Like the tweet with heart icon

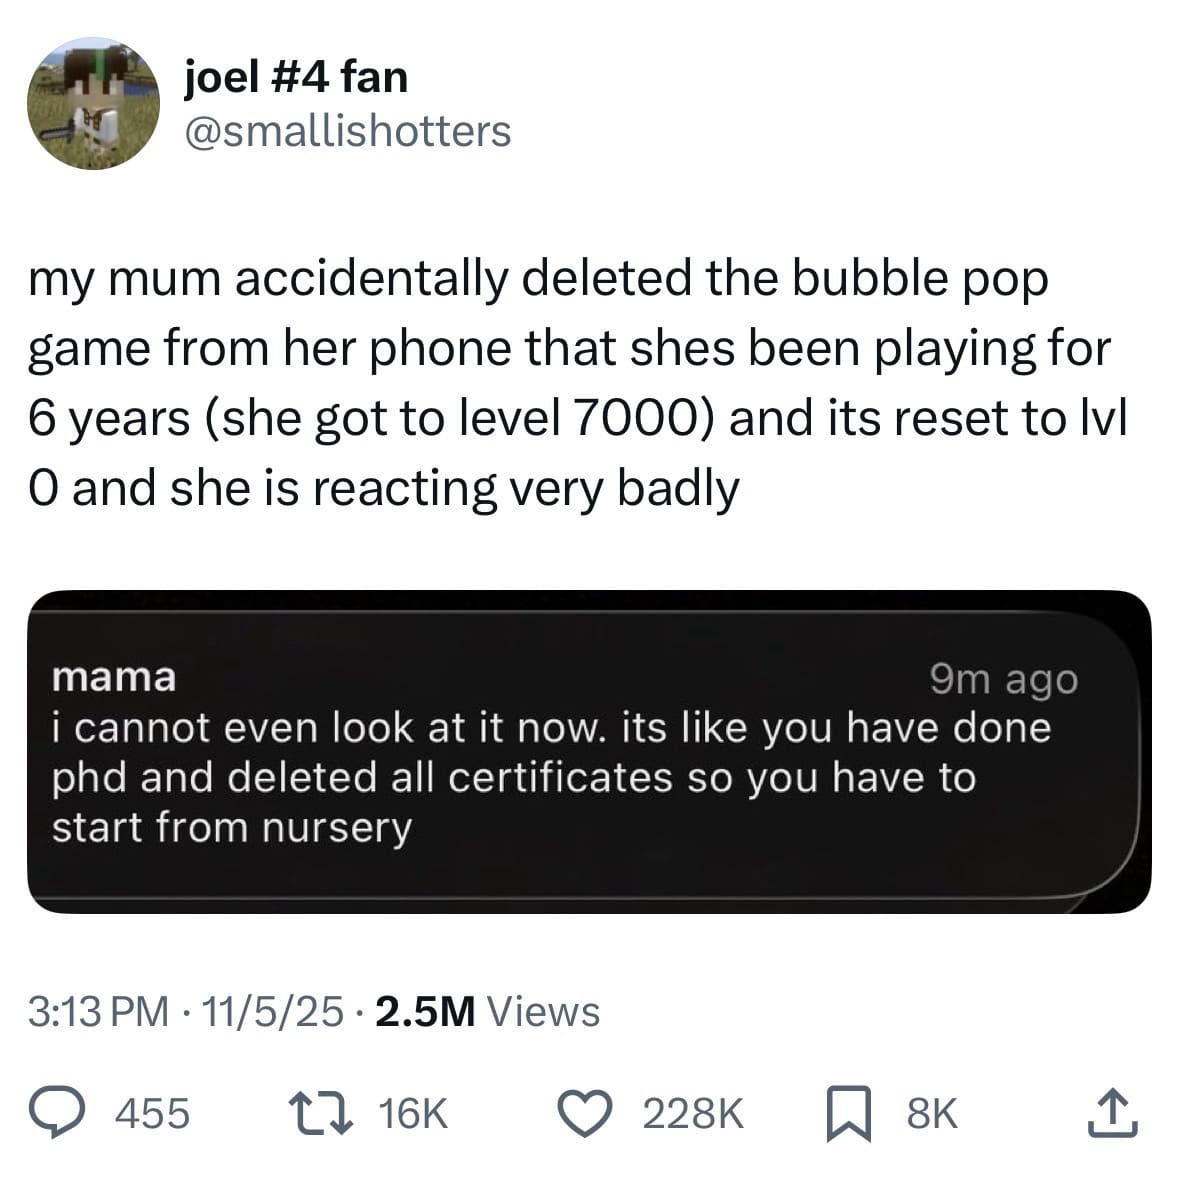[x=585, y=1114]
